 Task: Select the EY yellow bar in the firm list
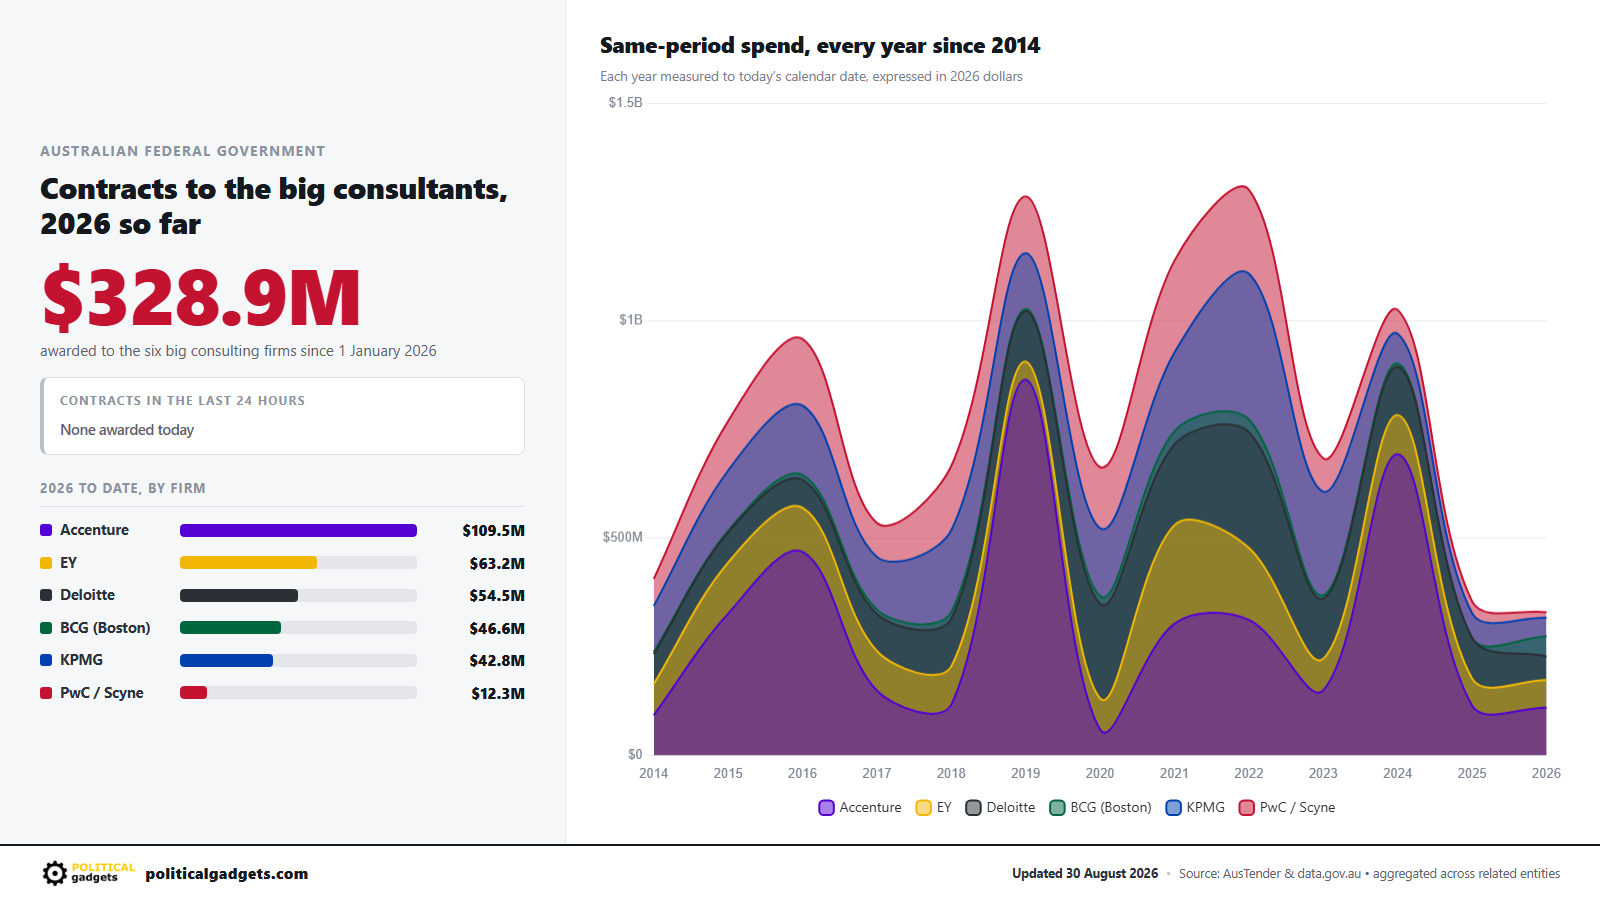click(x=248, y=563)
